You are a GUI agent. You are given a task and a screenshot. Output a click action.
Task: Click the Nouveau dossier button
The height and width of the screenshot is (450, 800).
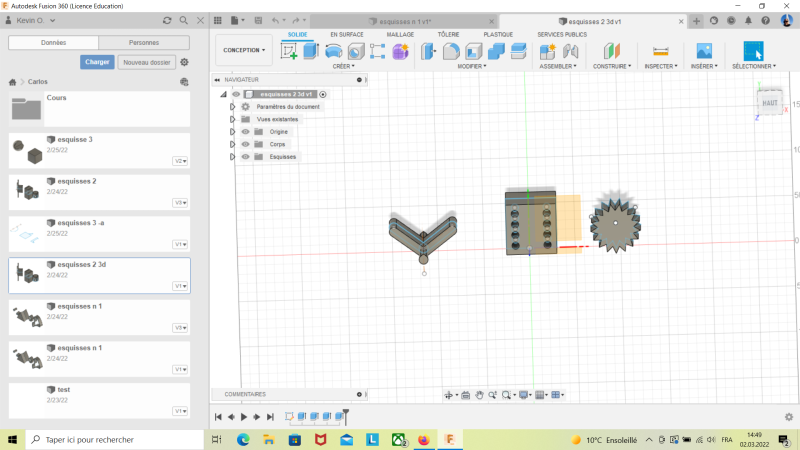coord(145,62)
